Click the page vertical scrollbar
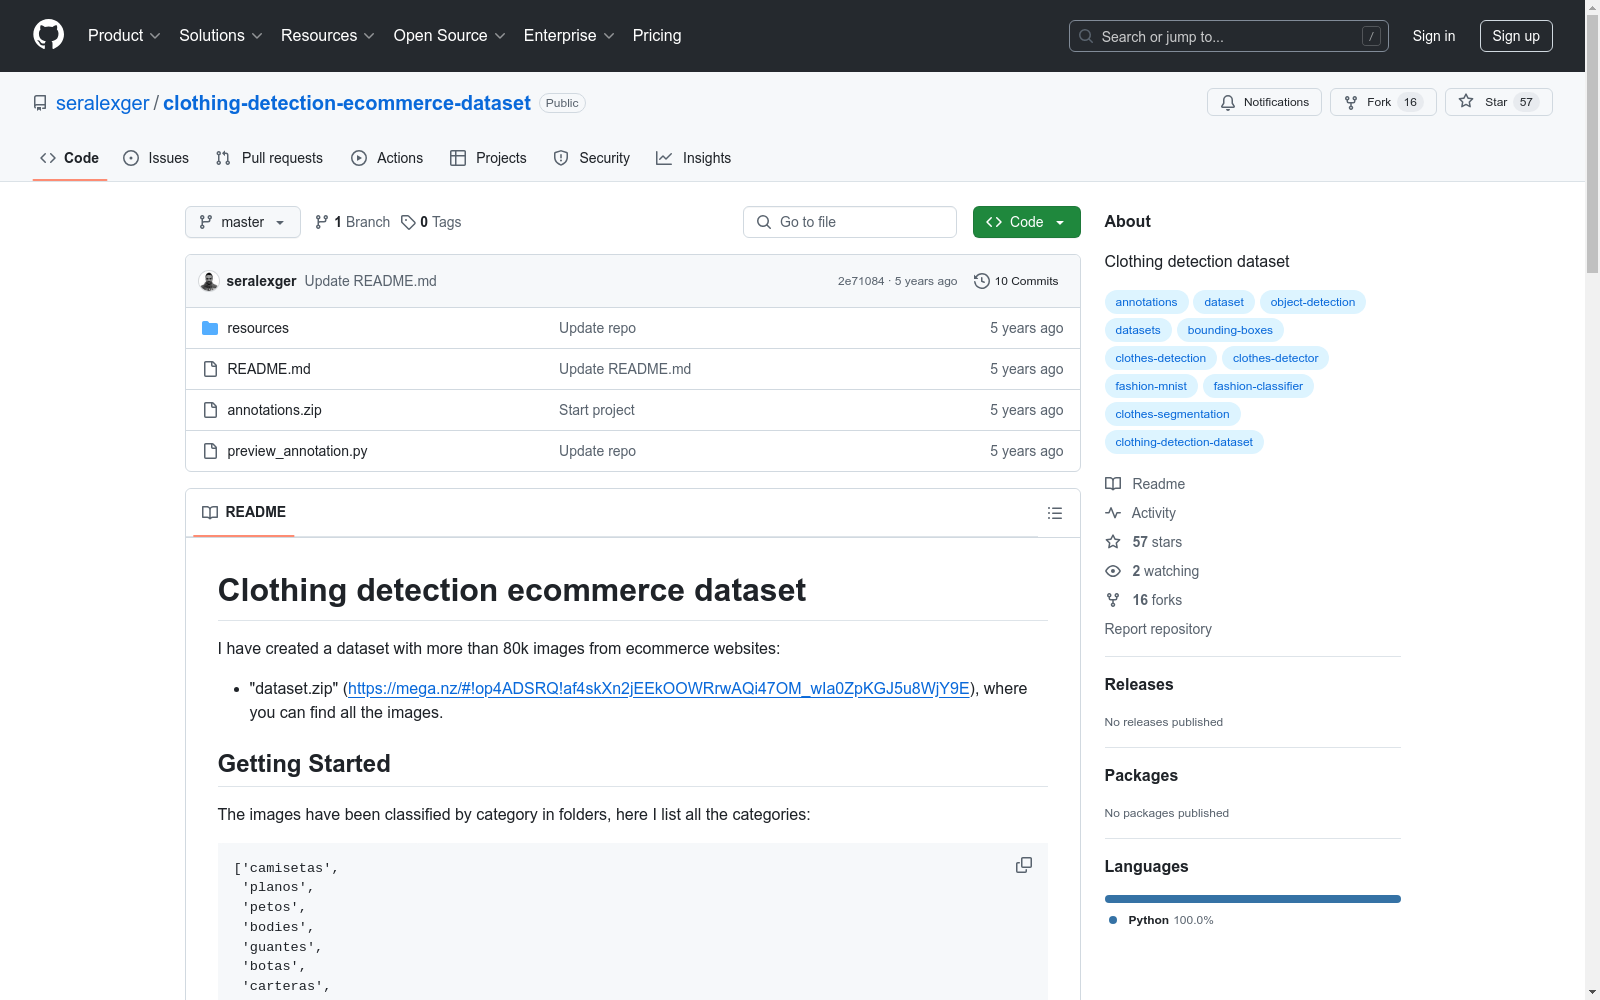The image size is (1600, 1000). [x=1592, y=145]
